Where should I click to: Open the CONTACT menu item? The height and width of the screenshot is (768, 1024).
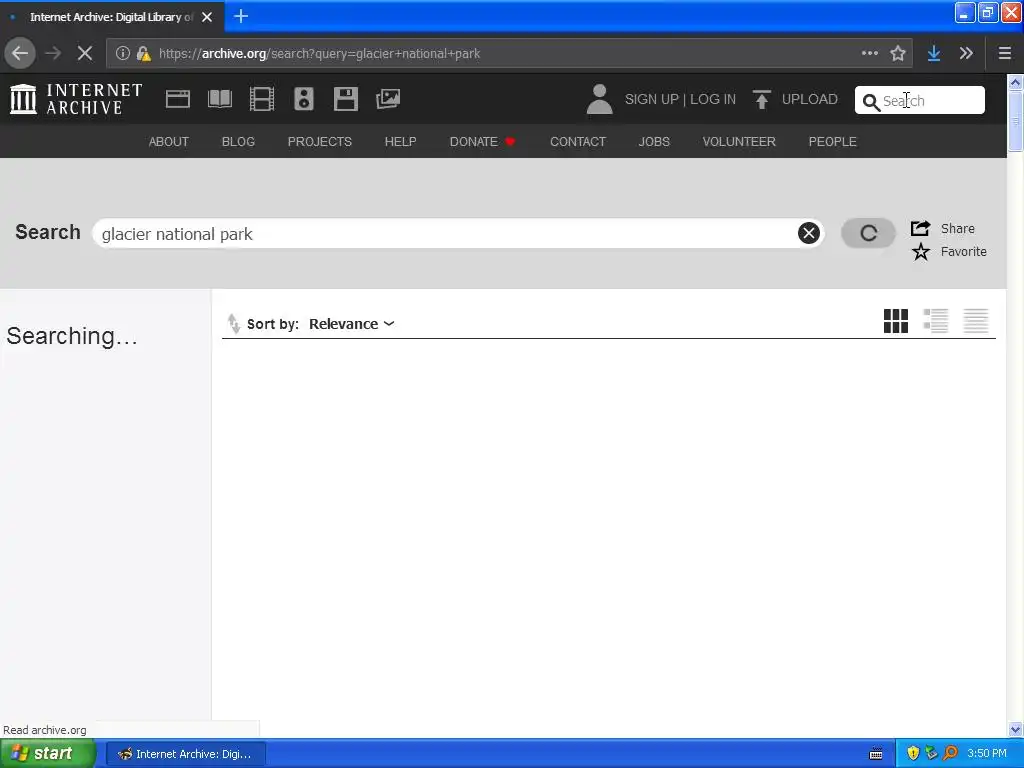[578, 141]
